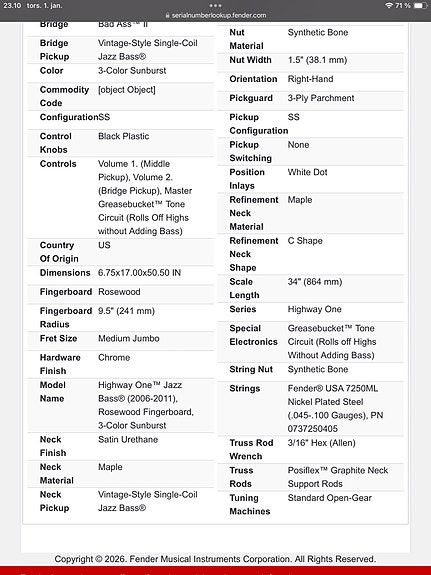Select the Highway One Jazz Bass model name
Screen dimensions: 431x575
point(146,405)
